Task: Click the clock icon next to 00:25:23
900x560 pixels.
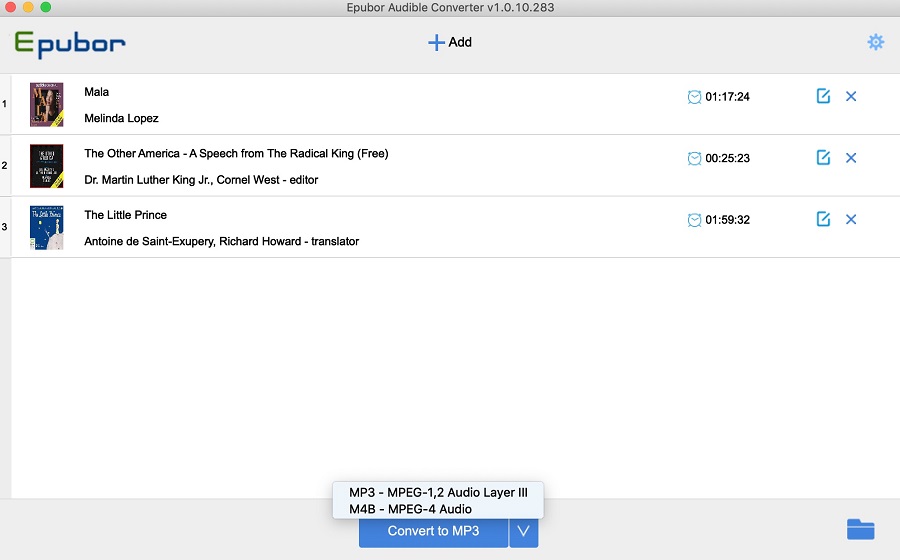Action: click(694, 158)
